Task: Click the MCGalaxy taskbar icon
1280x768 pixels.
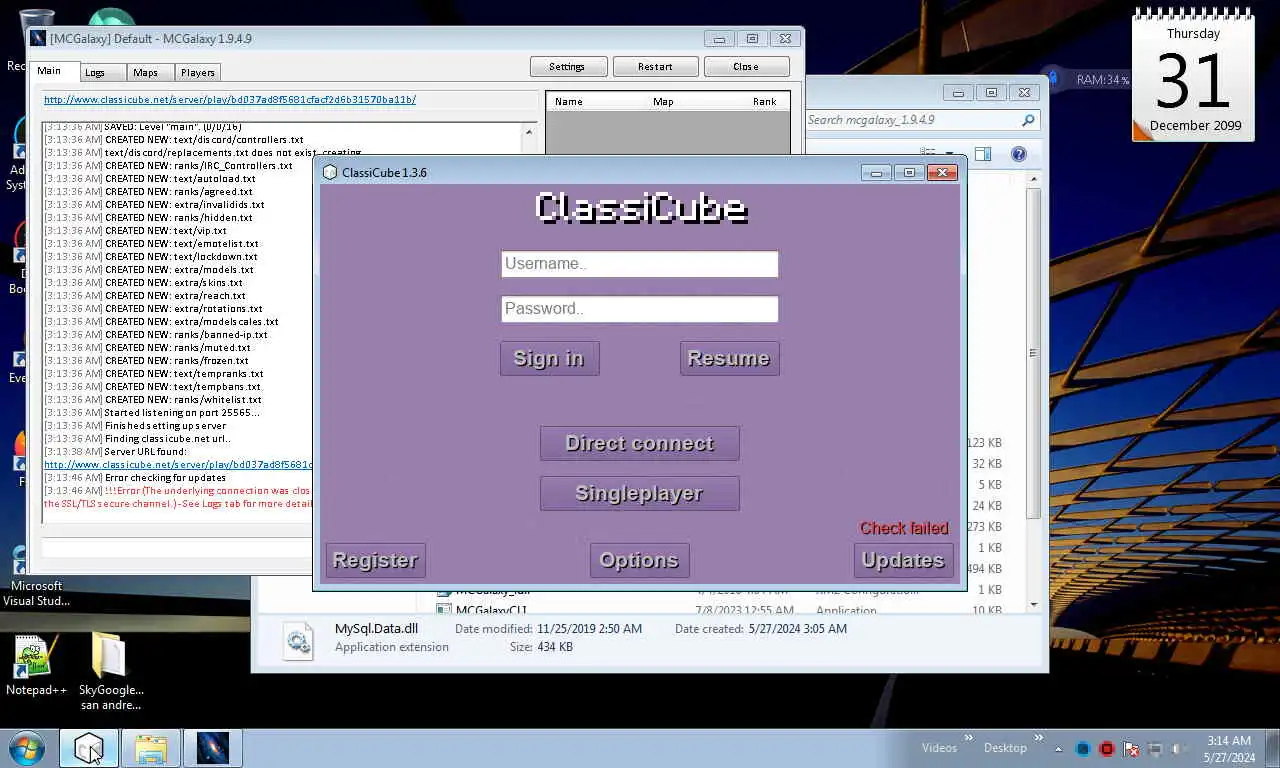Action: (x=212, y=748)
